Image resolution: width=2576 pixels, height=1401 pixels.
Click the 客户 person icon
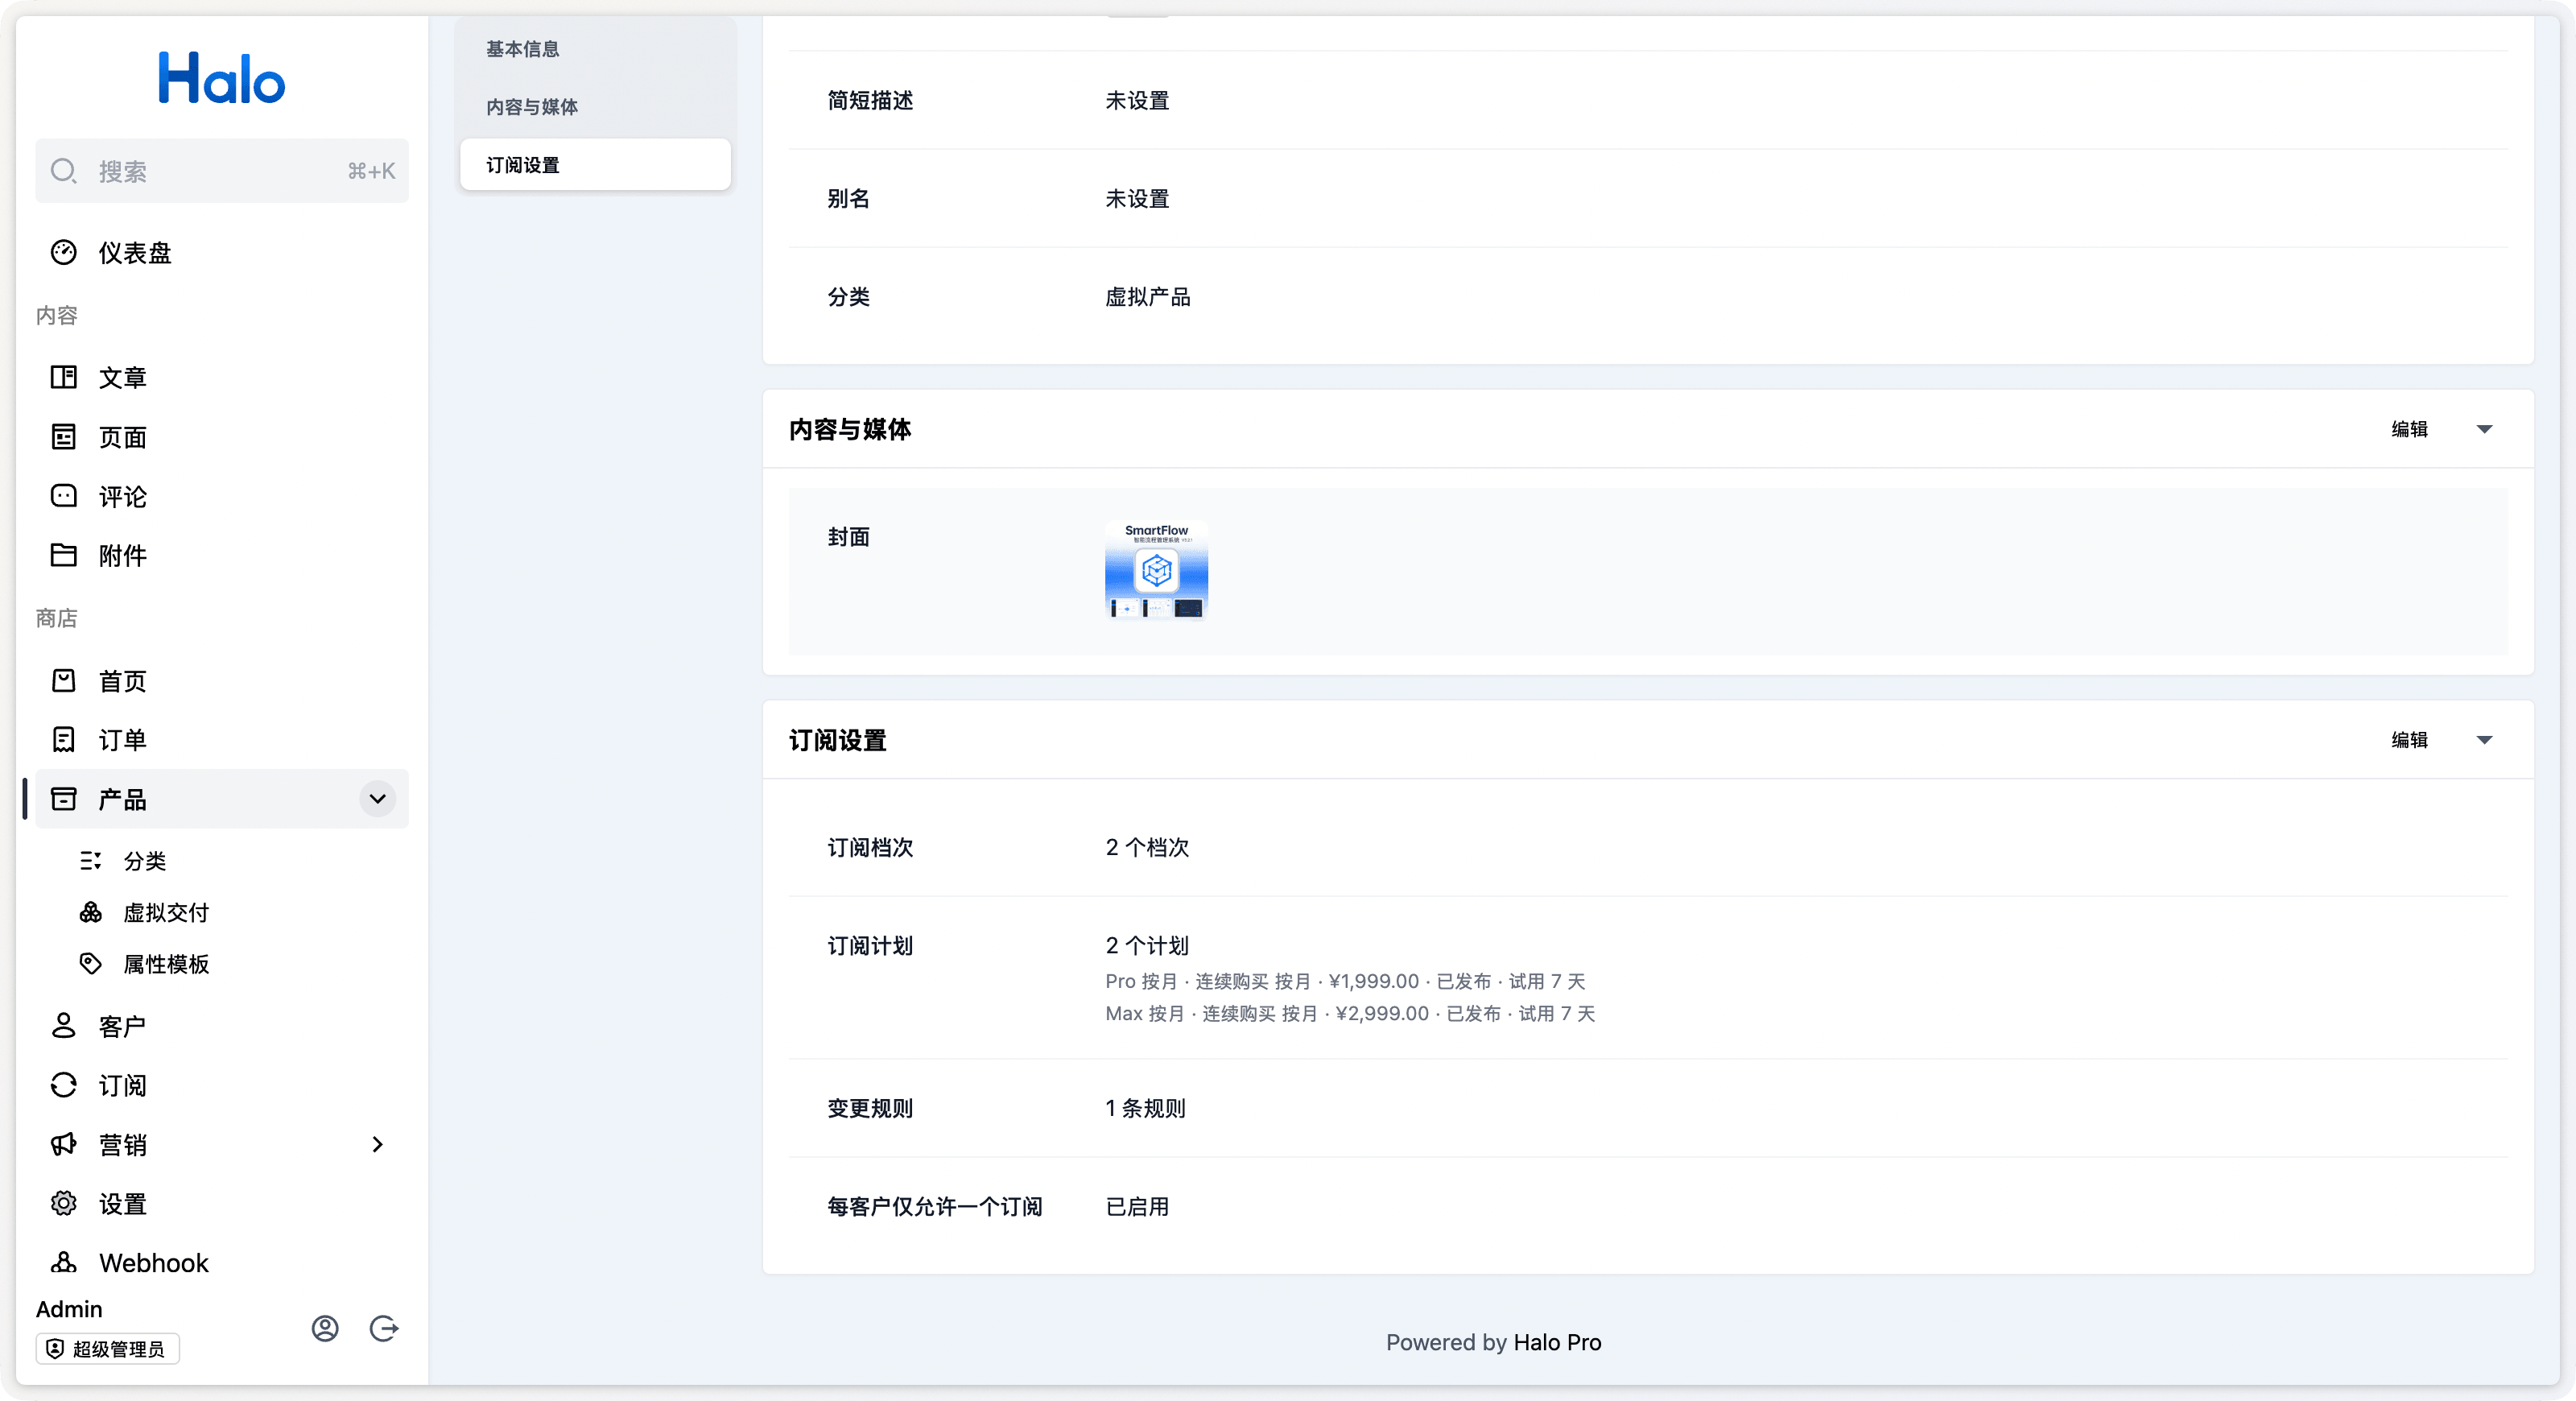(63, 1026)
